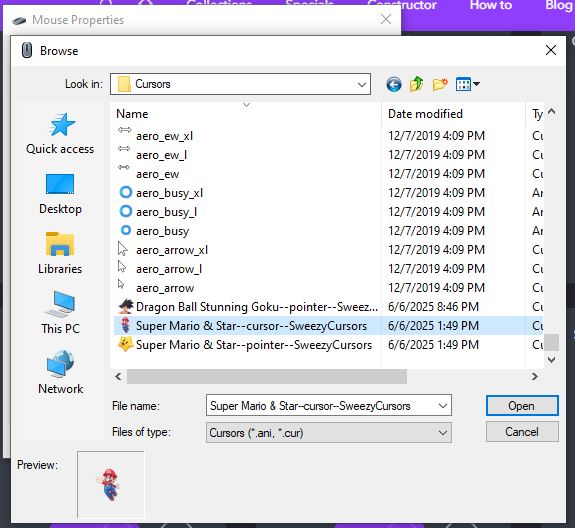The width and height of the screenshot is (575, 528).
Task: Open This PC in sidebar
Action: pyautogui.click(x=60, y=313)
